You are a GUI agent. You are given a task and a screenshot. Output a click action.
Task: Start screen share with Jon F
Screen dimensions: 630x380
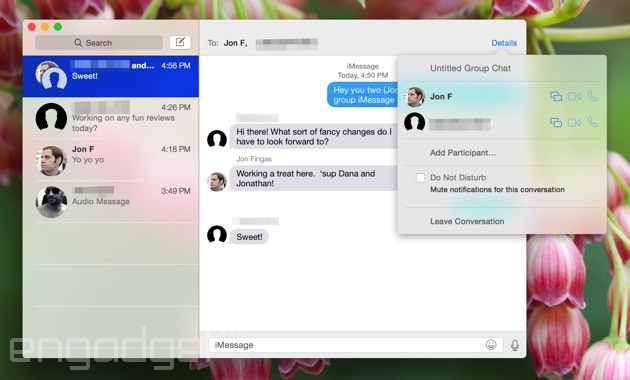click(x=556, y=96)
